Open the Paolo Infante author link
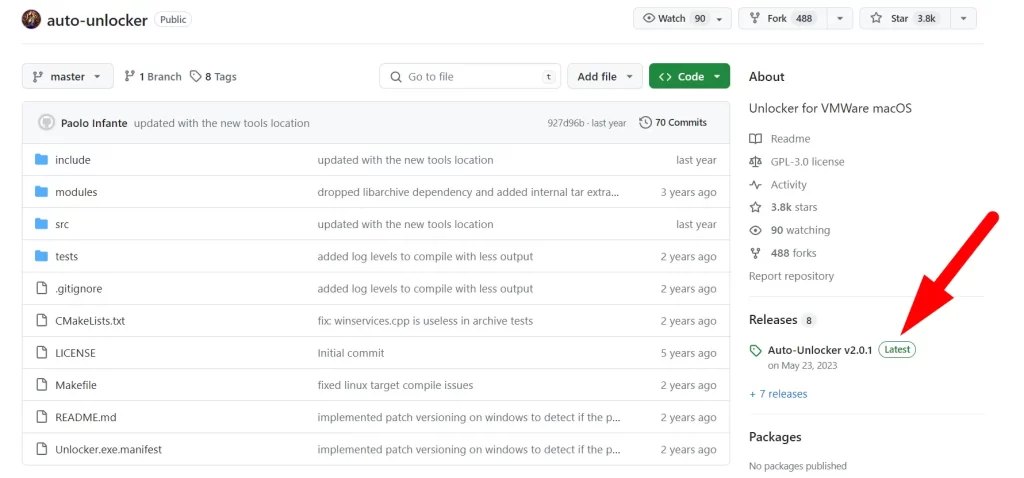This screenshot has width=1024, height=478. (94, 123)
